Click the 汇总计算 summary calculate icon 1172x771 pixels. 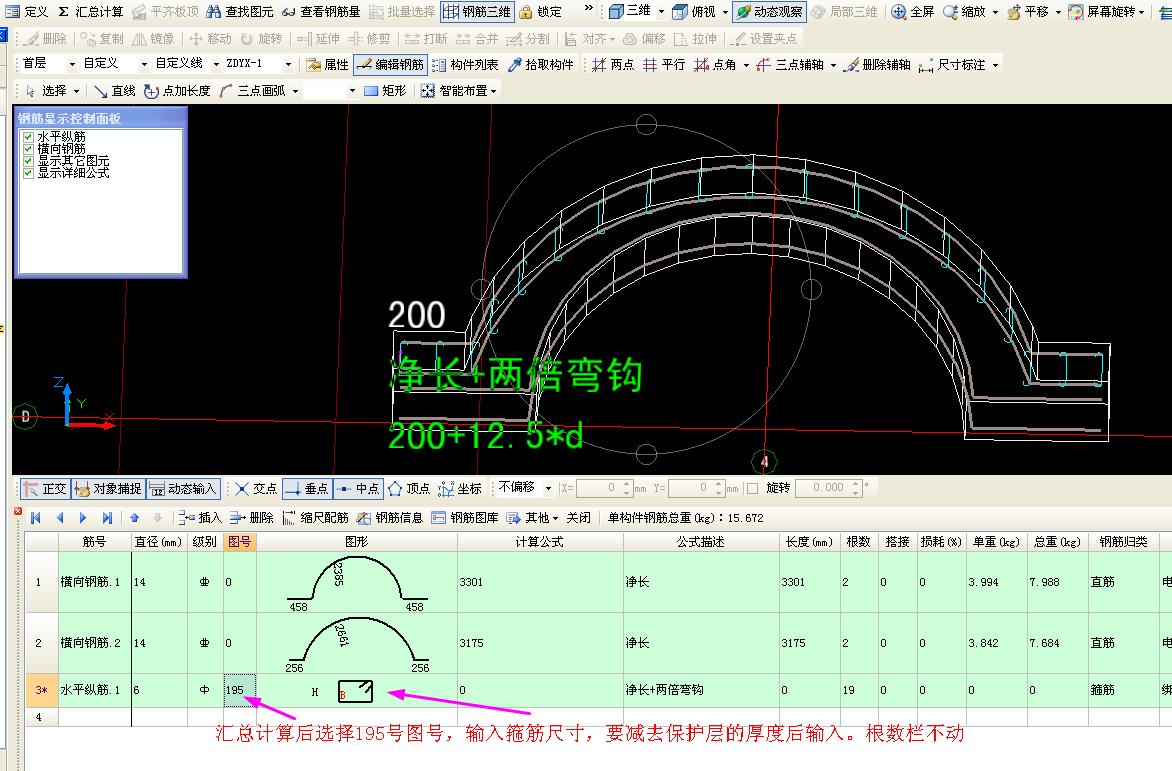tap(64, 11)
